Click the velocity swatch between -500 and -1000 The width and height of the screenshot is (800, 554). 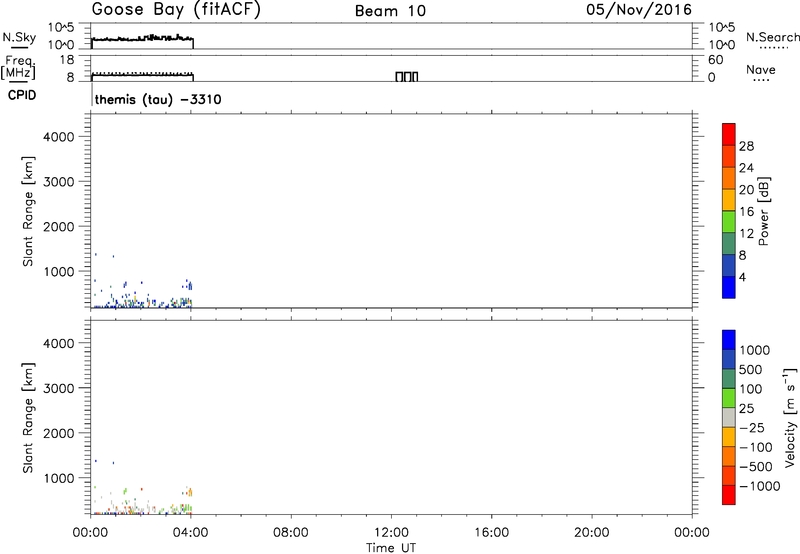tap(729, 475)
